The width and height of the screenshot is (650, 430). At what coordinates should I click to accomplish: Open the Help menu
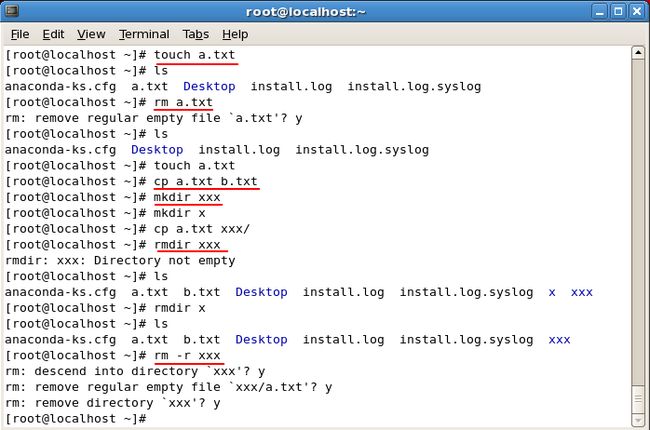coord(235,34)
